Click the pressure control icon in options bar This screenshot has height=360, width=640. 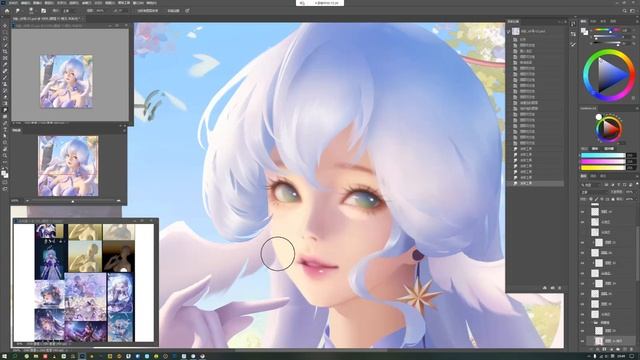[187, 11]
